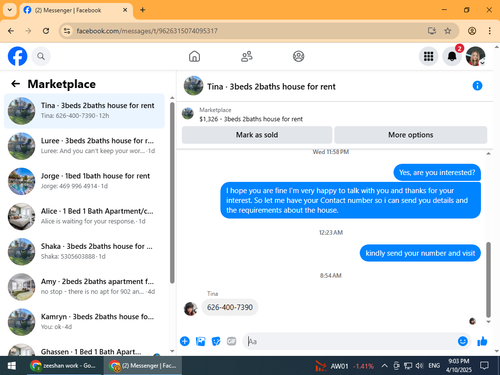Click More options button
Viewport: 500px width, 375px height.
410,135
